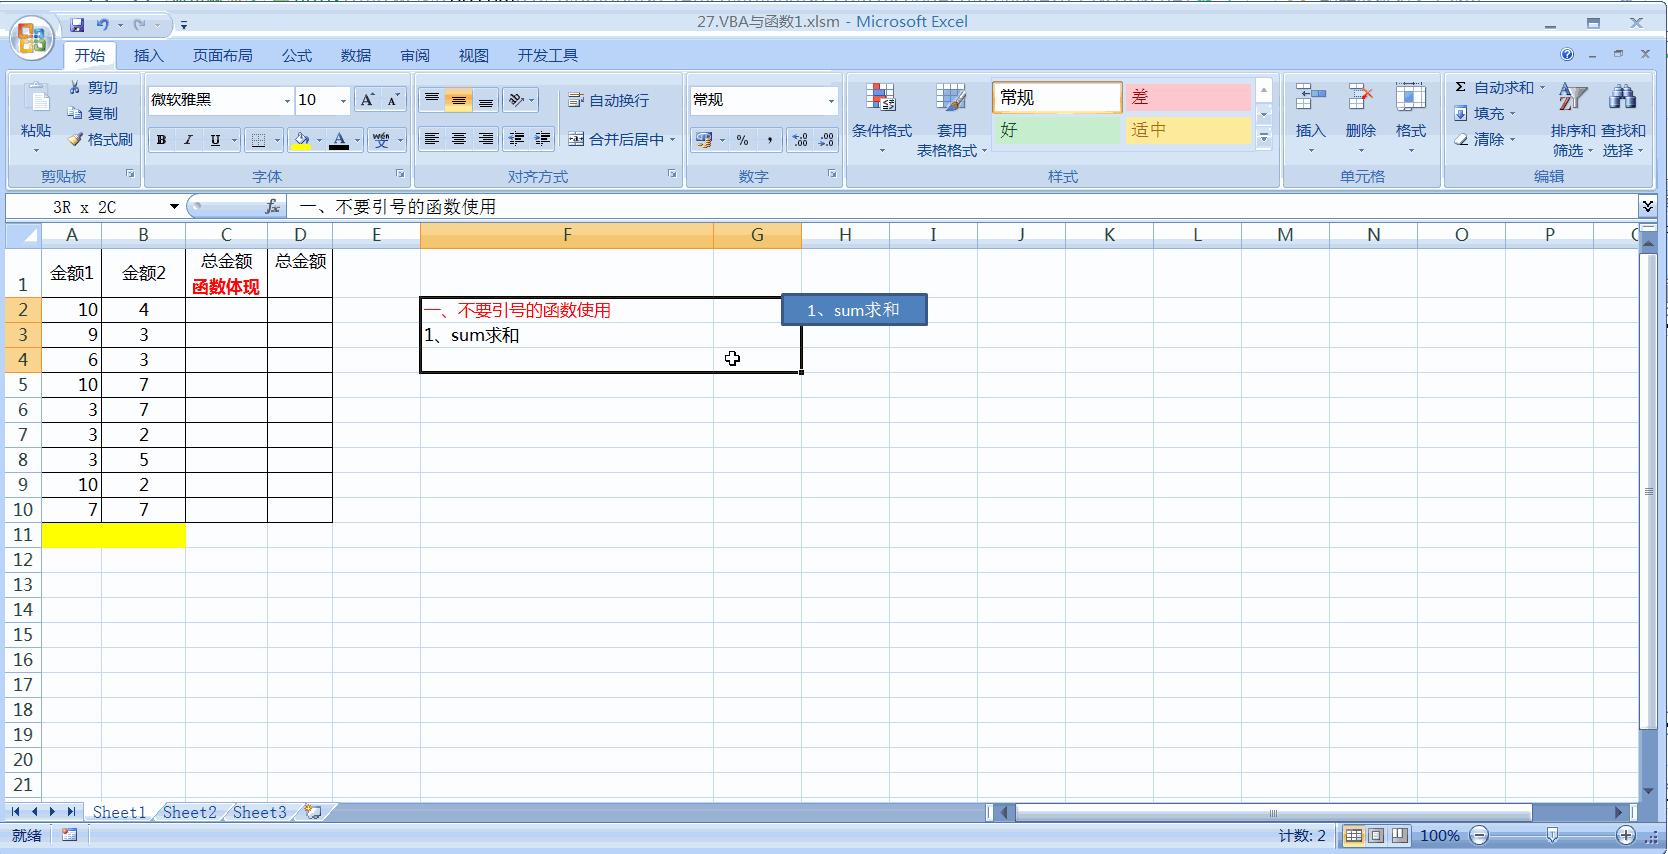This screenshot has height=854, width=1668.
Task: Click the Insert Function fx icon
Action: 272,207
